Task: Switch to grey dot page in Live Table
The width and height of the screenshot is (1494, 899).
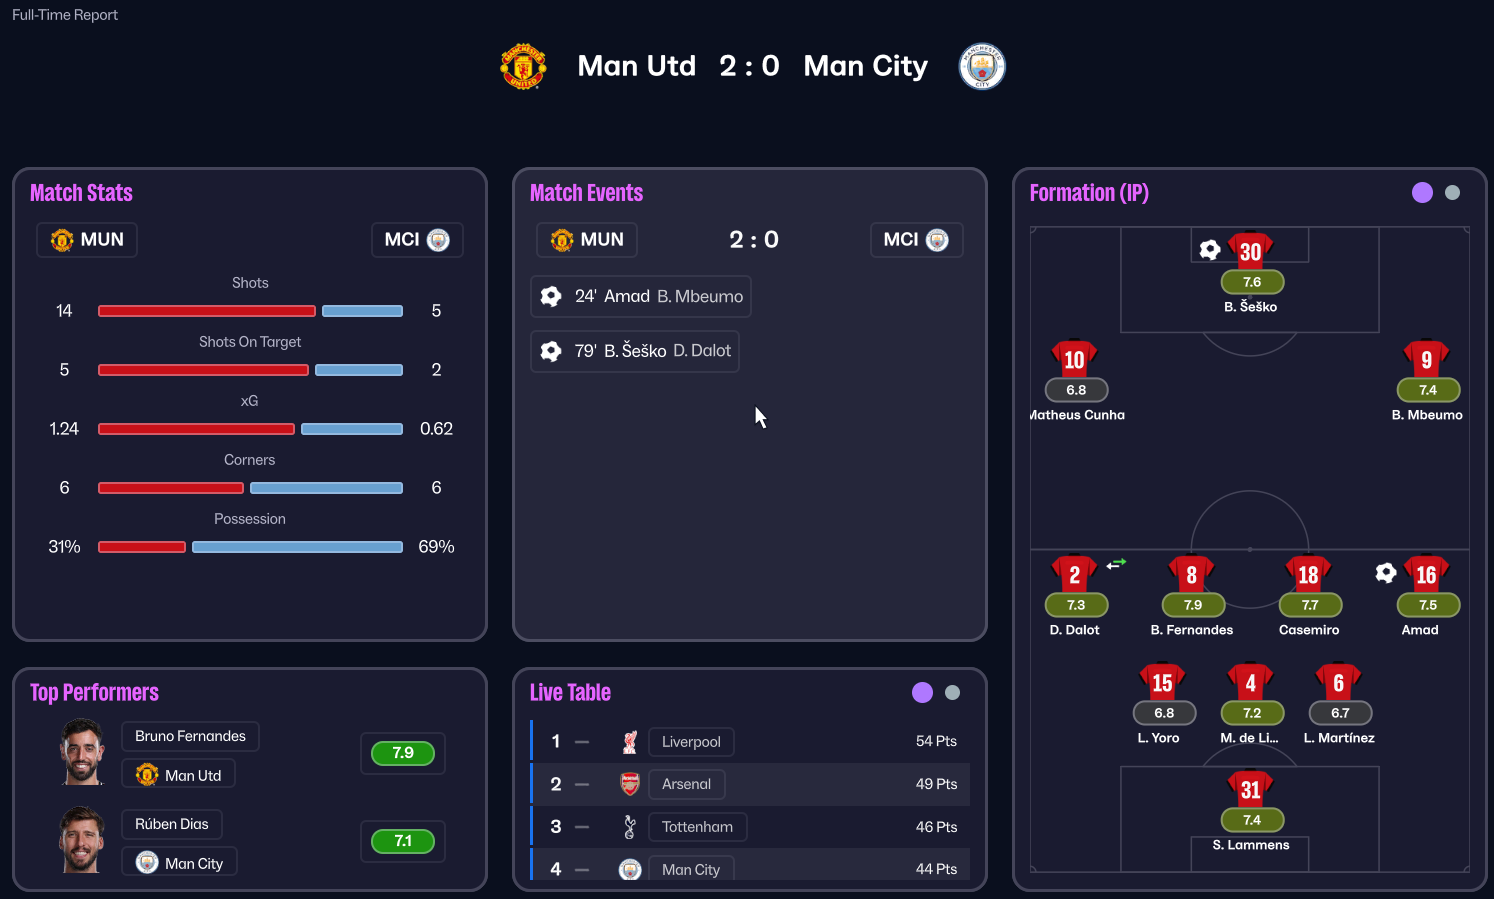Action: coord(953,693)
